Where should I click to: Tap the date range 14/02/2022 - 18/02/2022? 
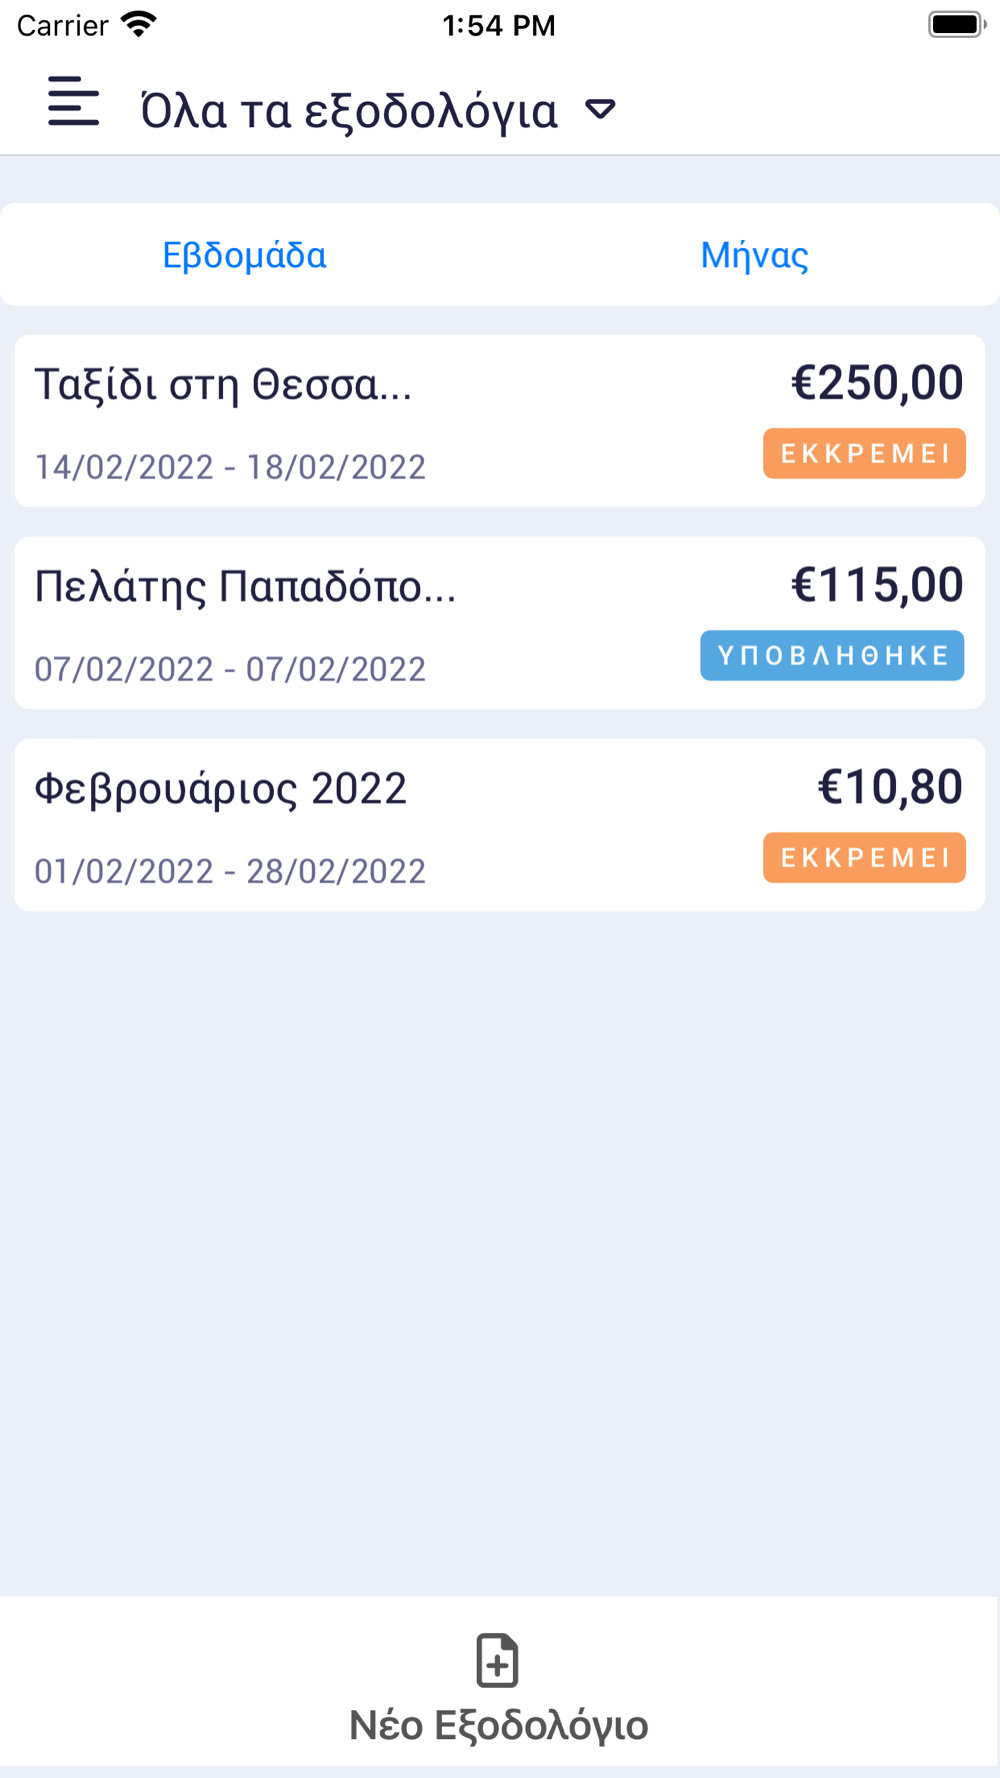pos(230,467)
